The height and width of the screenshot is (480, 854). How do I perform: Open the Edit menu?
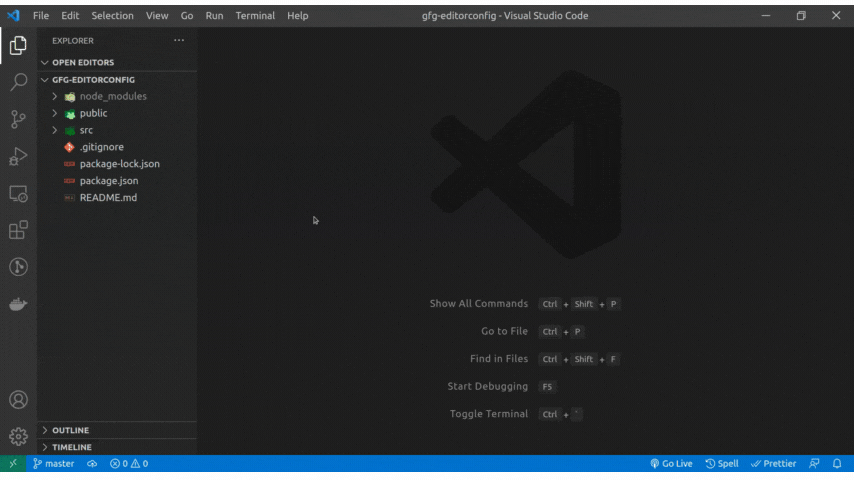[x=70, y=16]
